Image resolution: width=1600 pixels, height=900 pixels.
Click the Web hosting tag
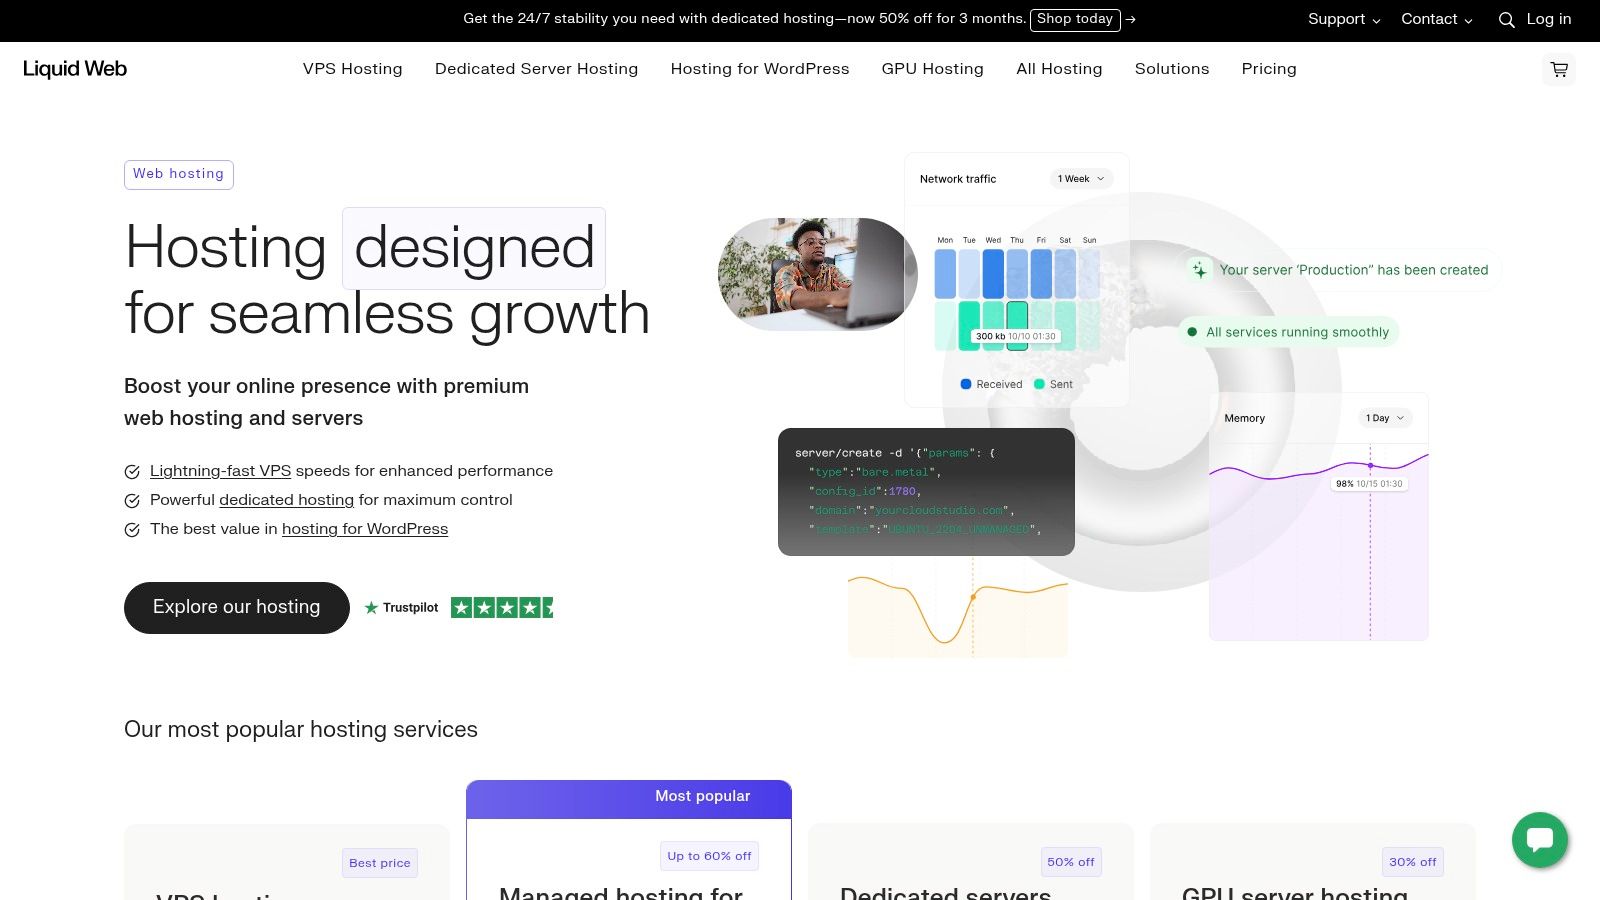coord(179,174)
